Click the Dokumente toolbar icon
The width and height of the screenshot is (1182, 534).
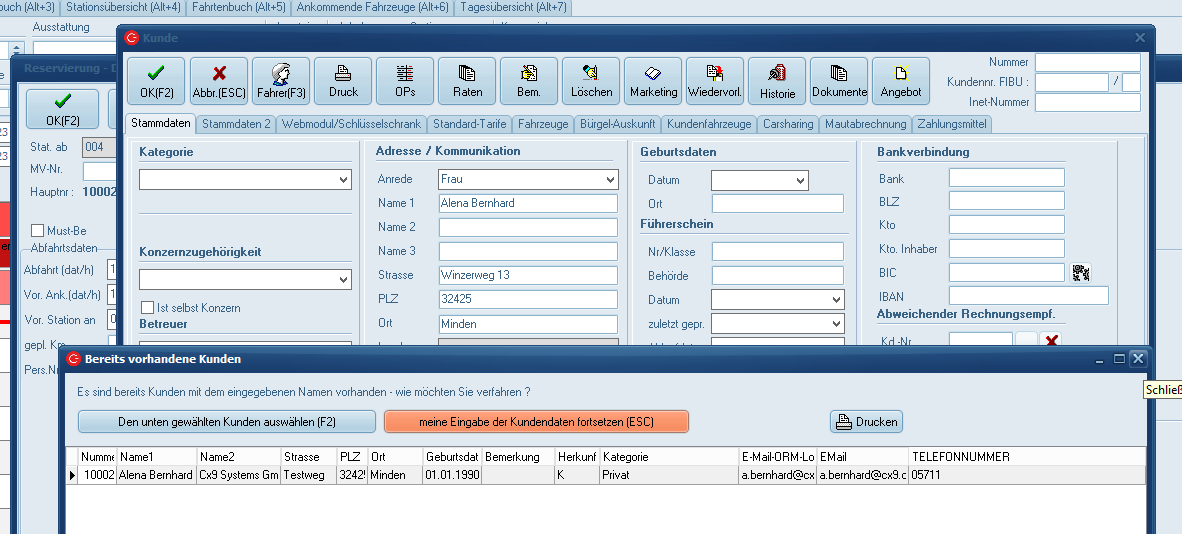[839, 81]
